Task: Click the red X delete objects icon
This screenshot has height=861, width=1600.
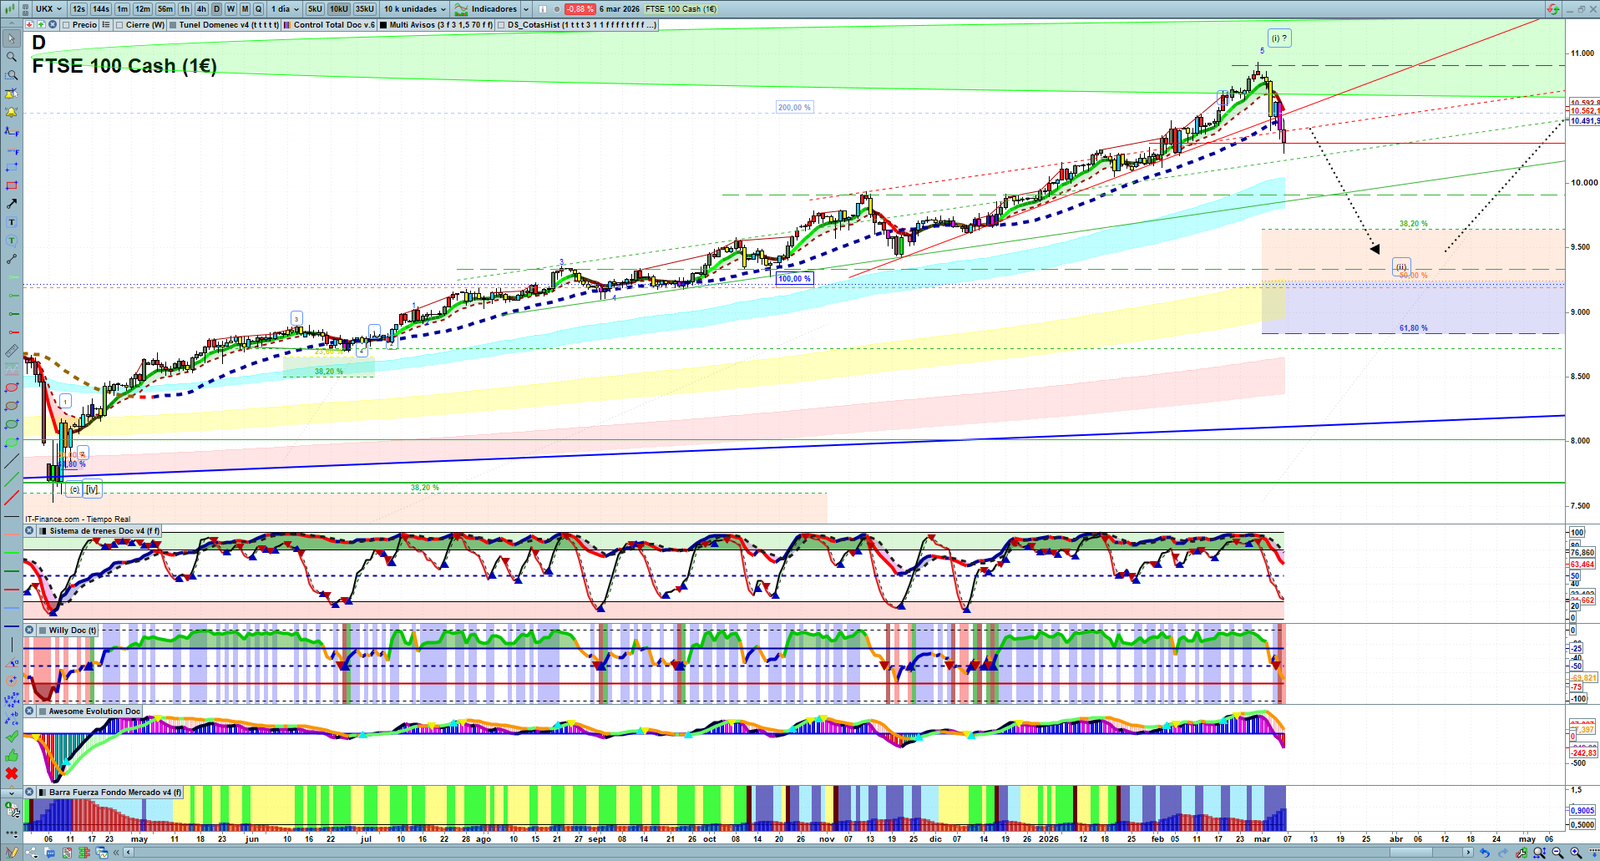Action: coord(12,774)
